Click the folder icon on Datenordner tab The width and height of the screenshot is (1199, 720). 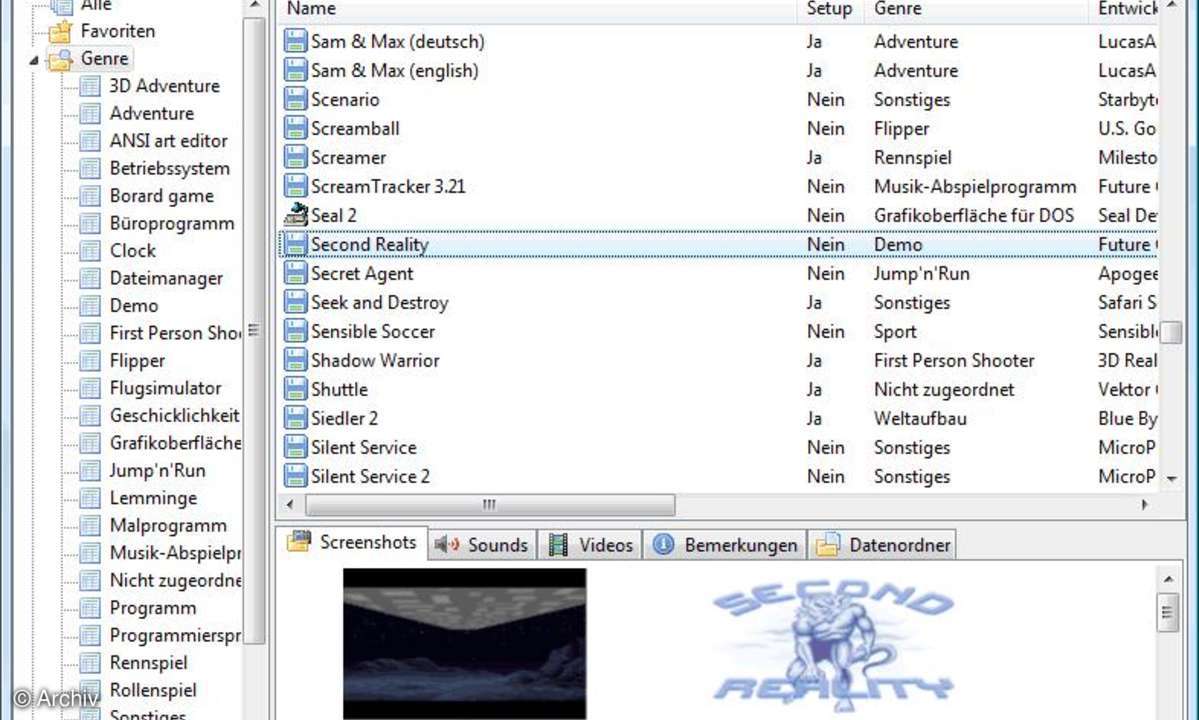click(827, 545)
